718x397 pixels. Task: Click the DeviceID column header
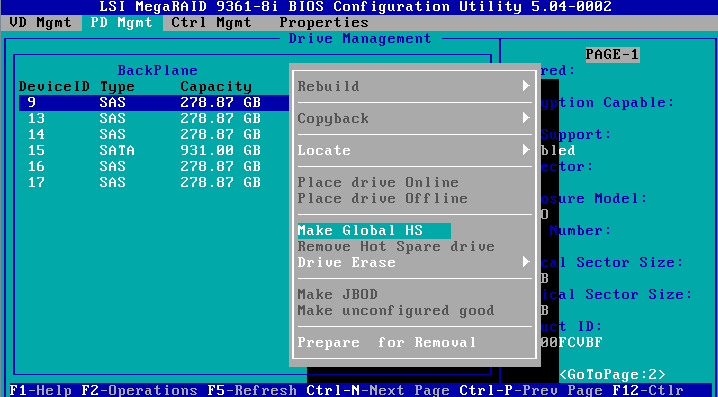point(54,87)
